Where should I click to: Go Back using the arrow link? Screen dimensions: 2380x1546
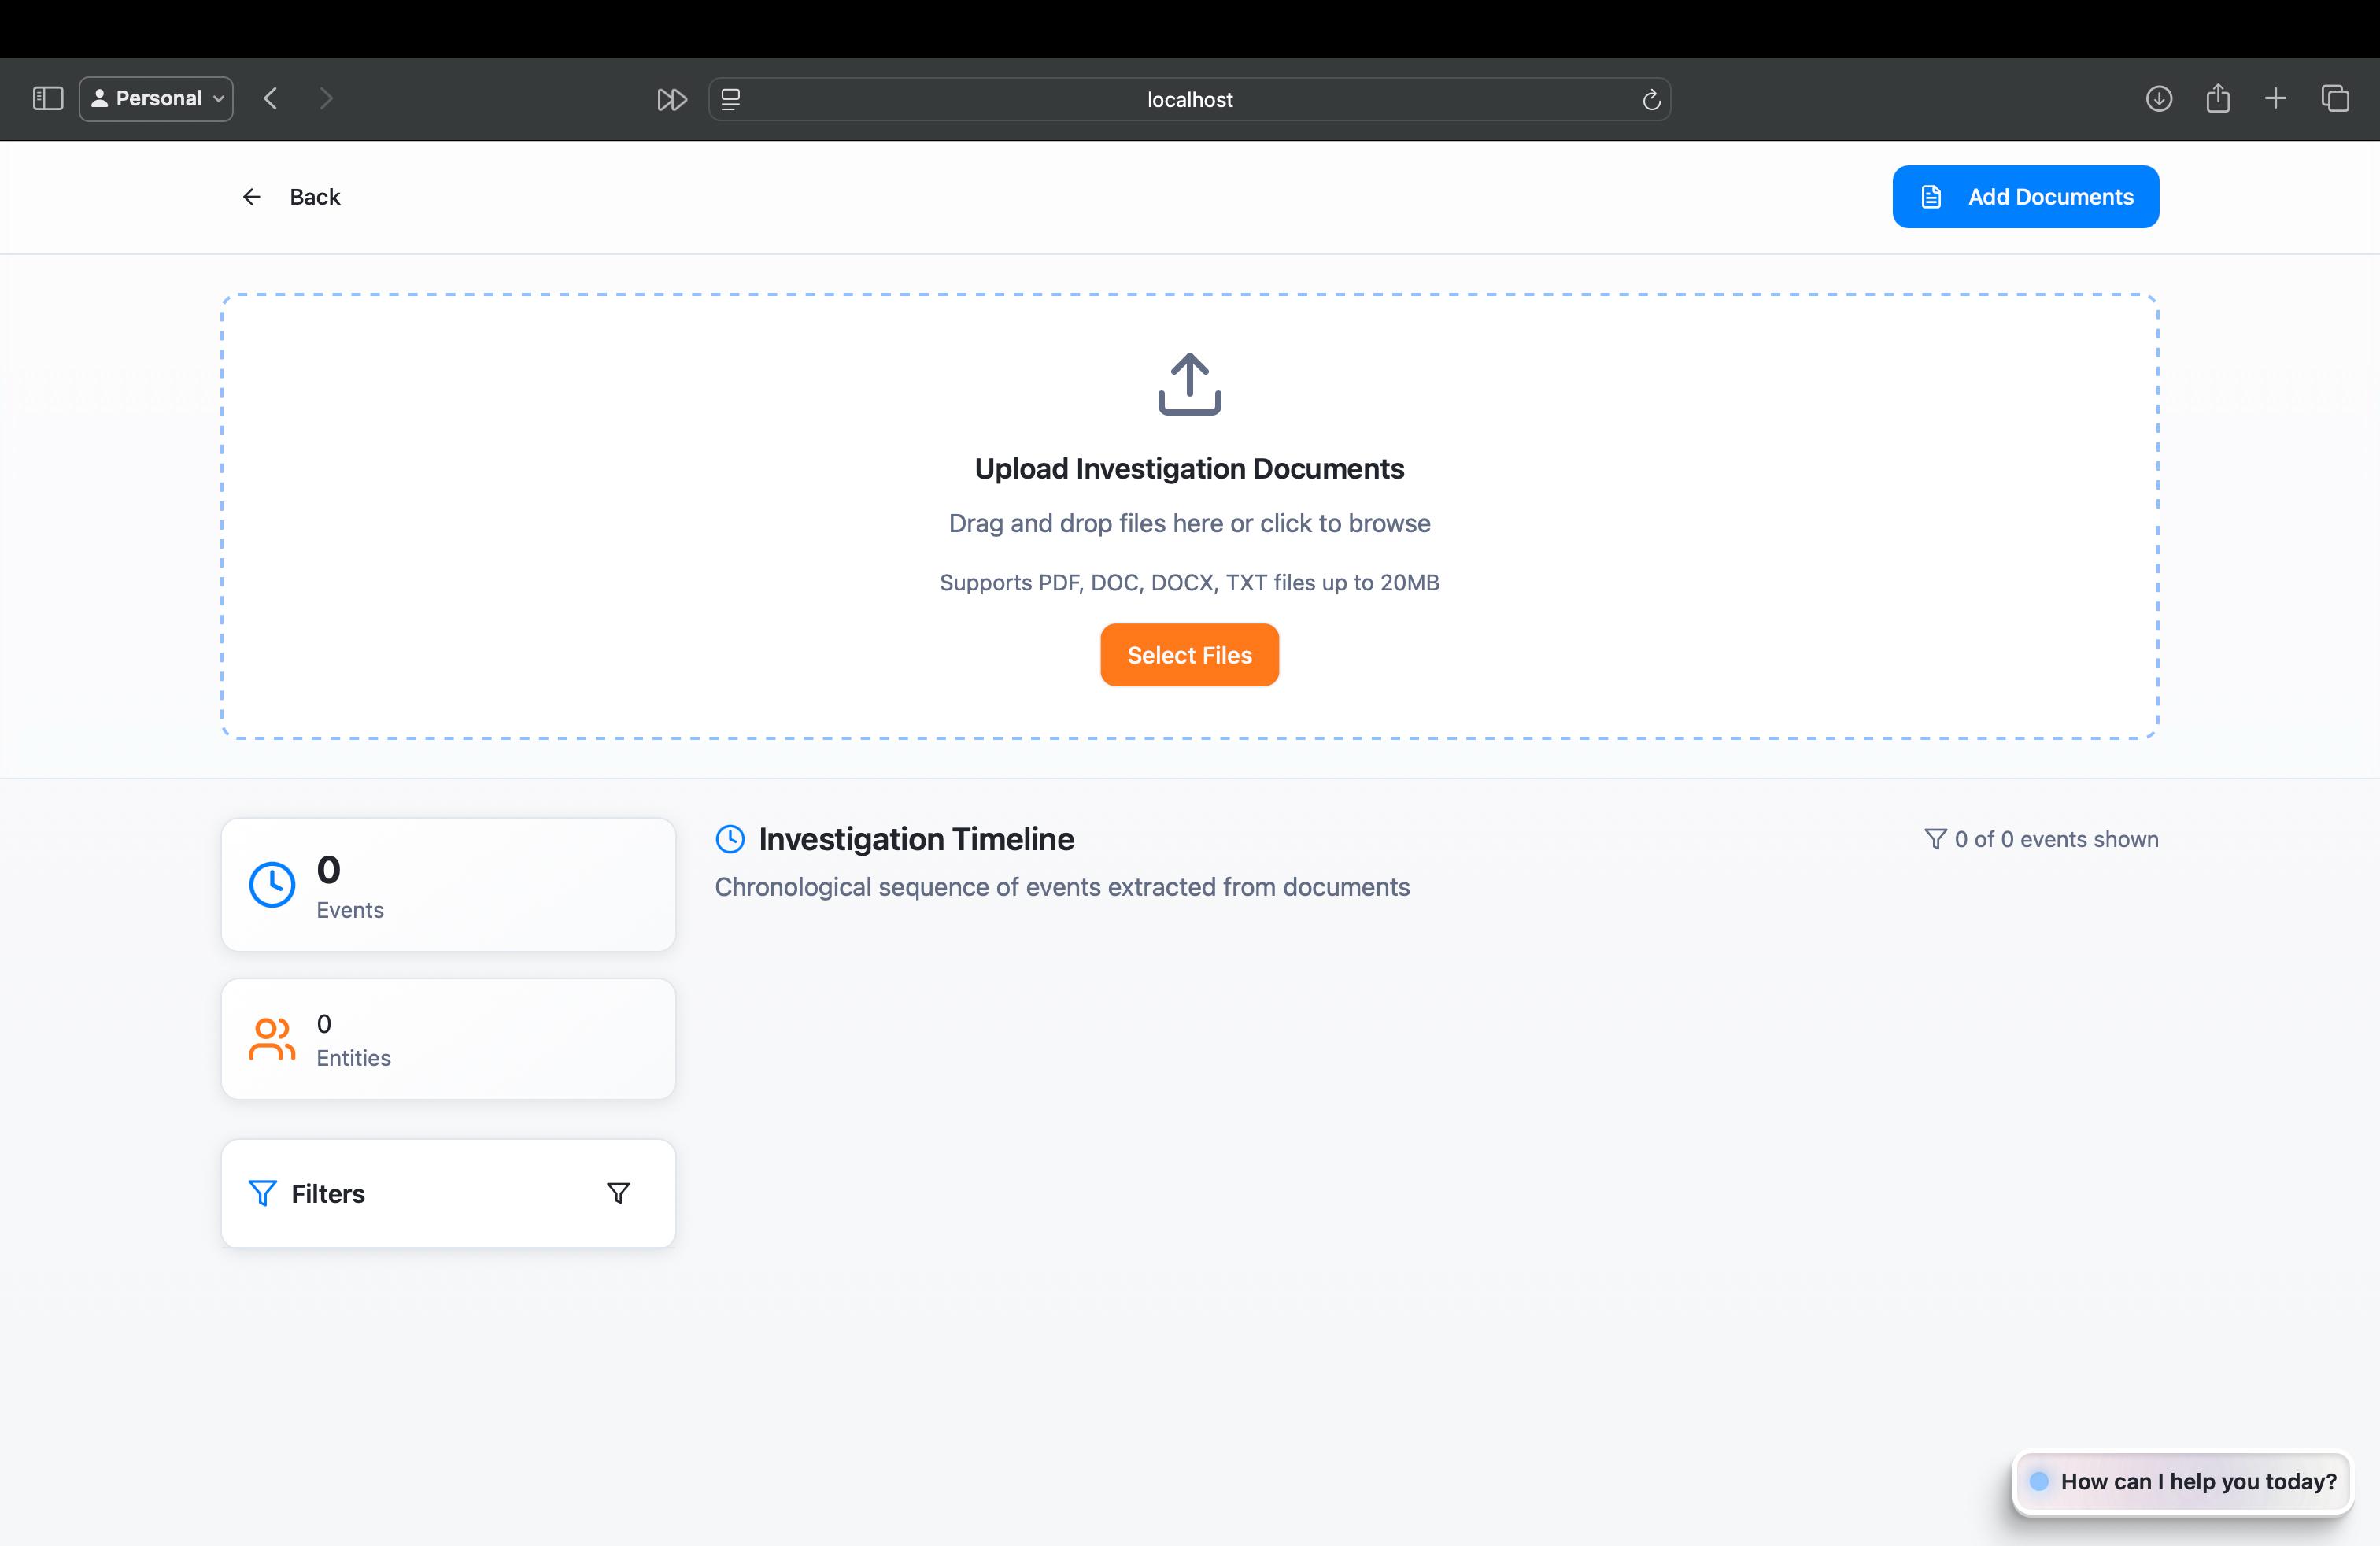(291, 197)
